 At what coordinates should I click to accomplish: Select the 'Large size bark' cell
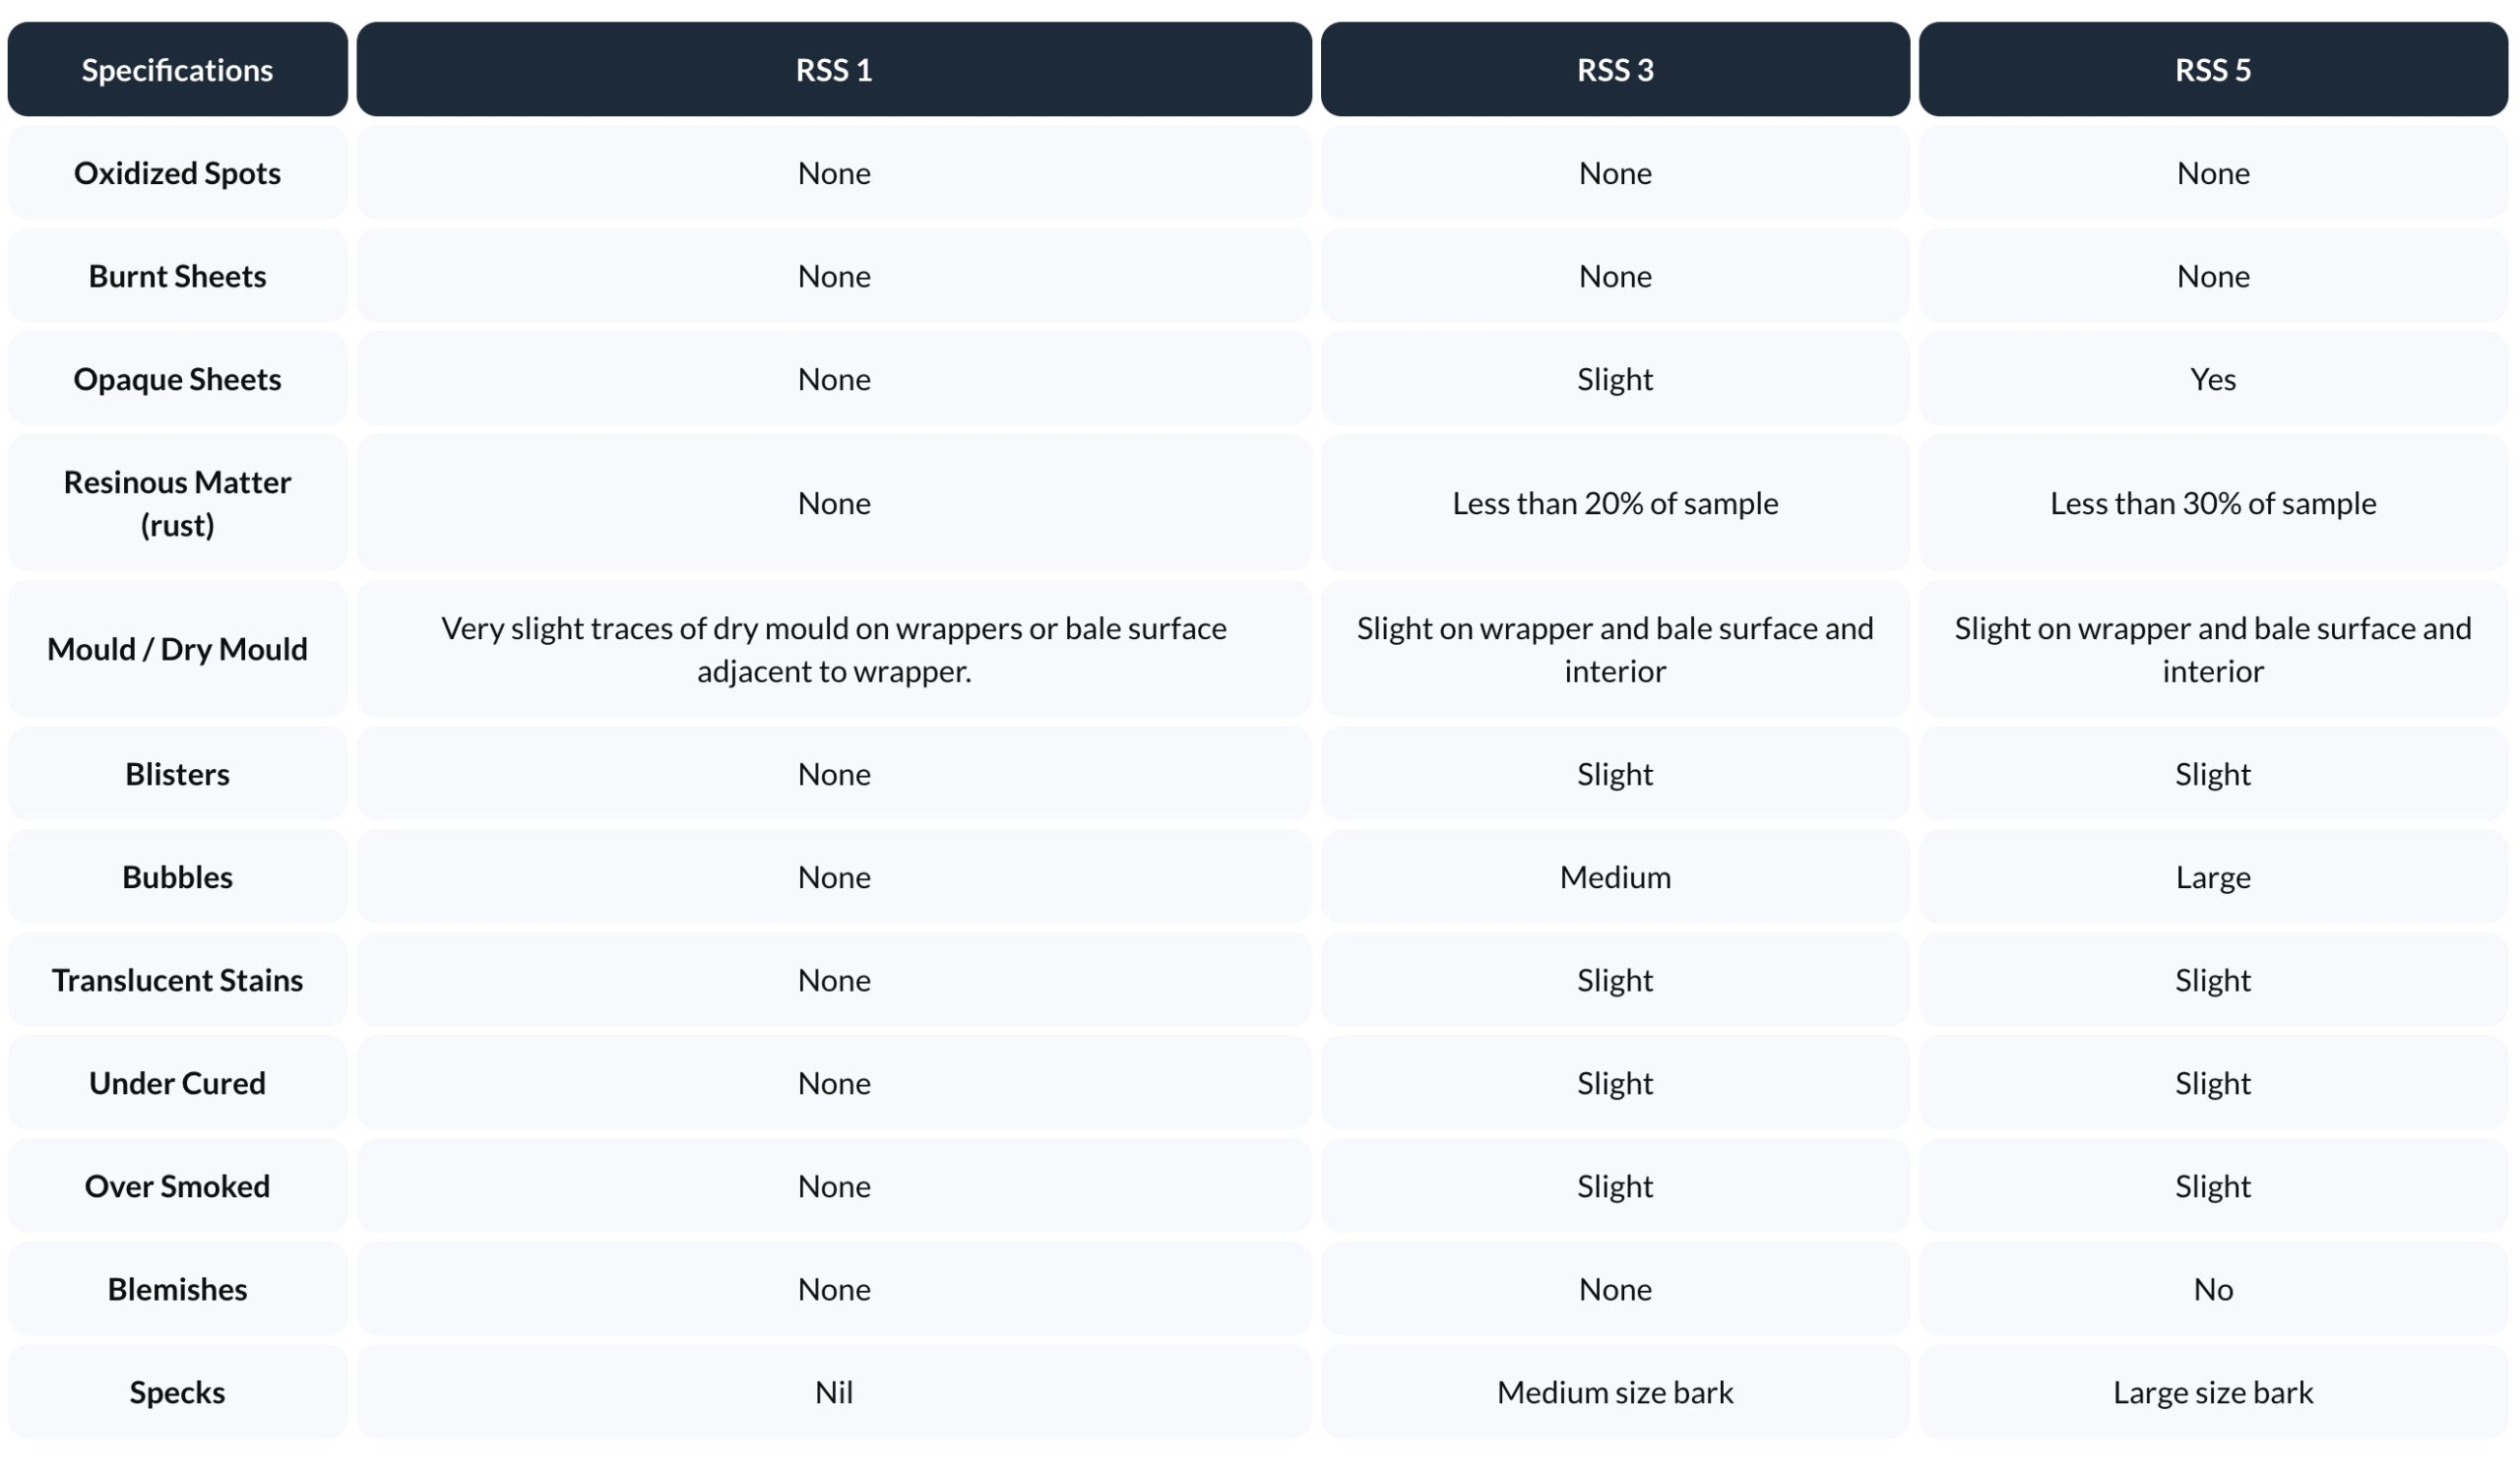2212,1392
